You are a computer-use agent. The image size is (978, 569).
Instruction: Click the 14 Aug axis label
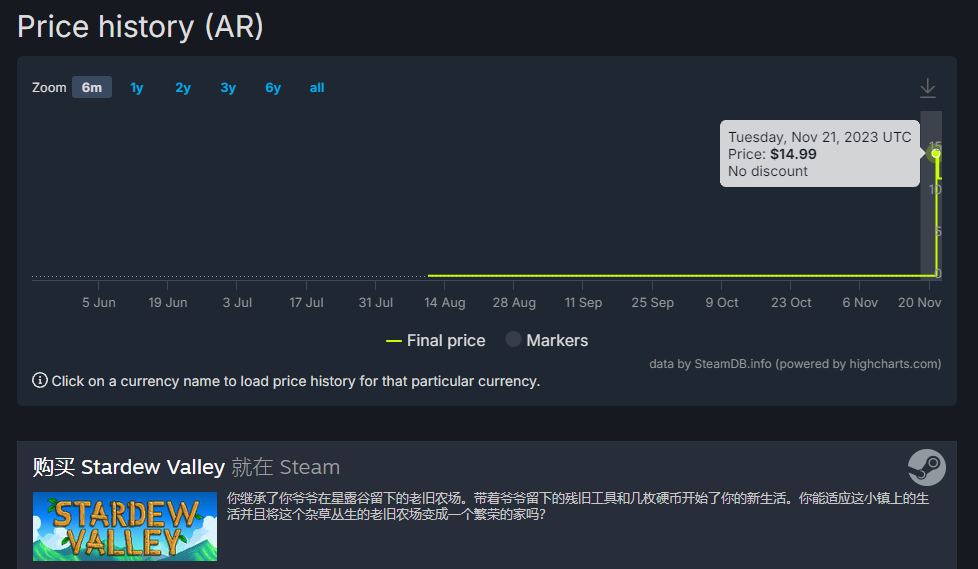click(x=445, y=303)
